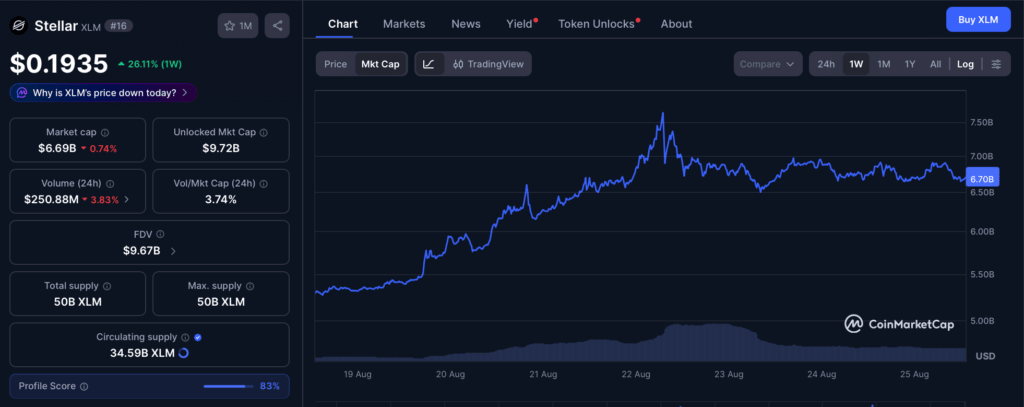Open the Yield tab
The width and height of the screenshot is (1024, 407).
(x=520, y=24)
